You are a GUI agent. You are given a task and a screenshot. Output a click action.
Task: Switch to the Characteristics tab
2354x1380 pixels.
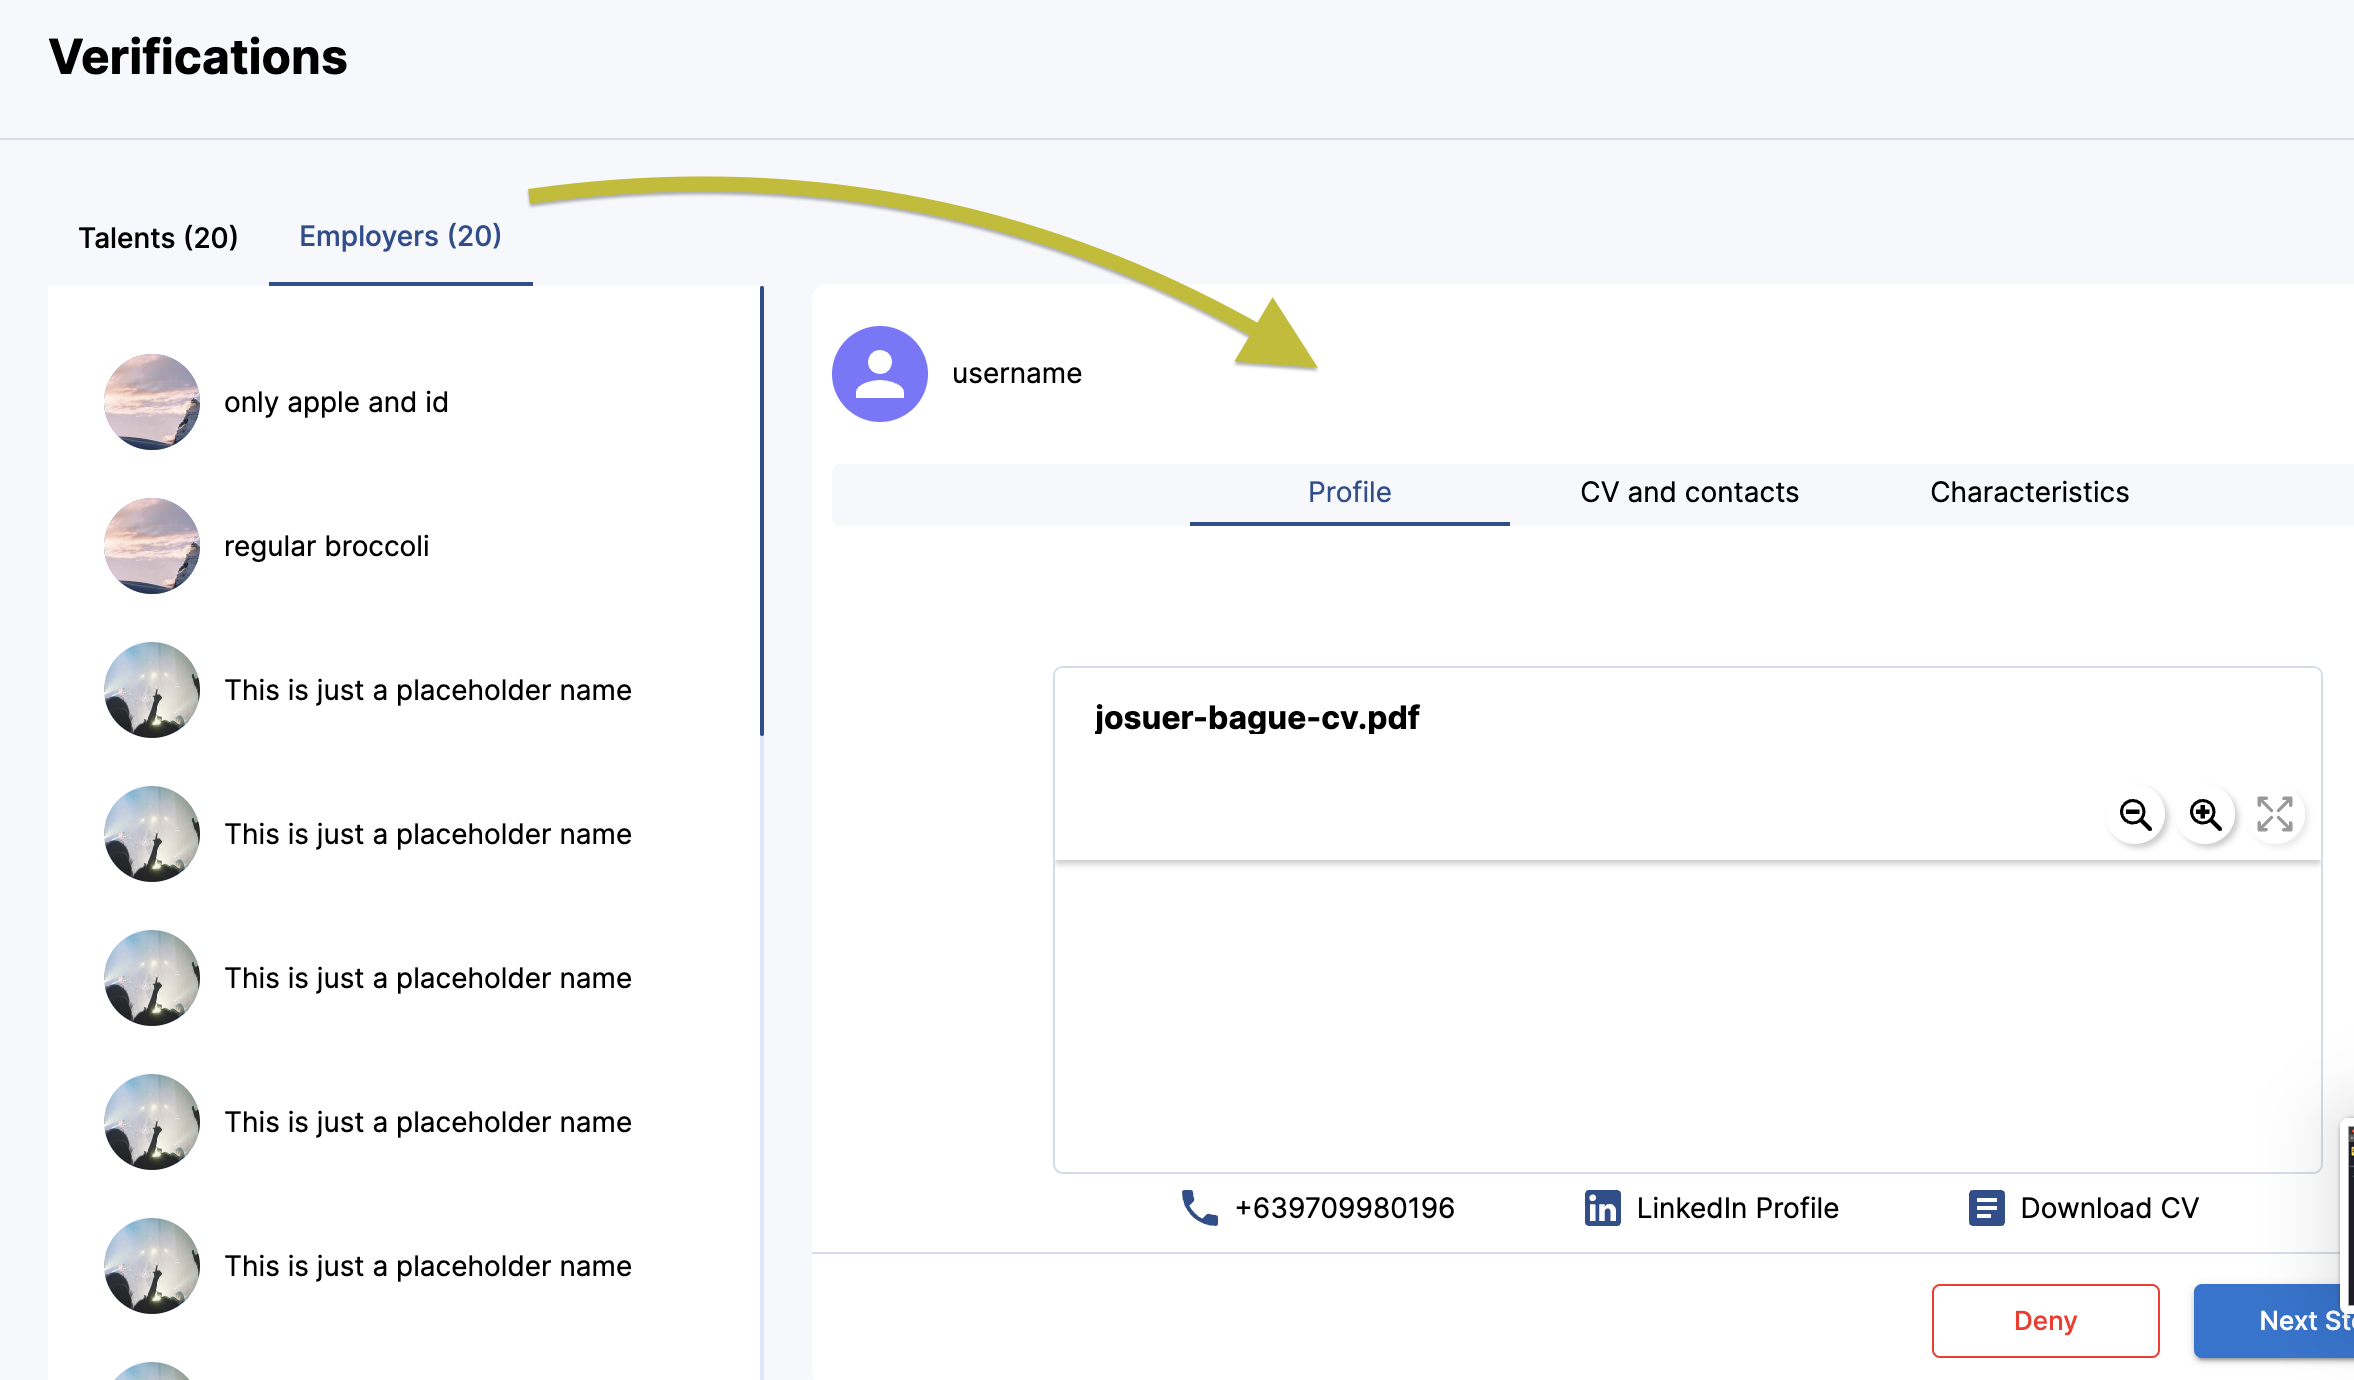(x=2029, y=491)
